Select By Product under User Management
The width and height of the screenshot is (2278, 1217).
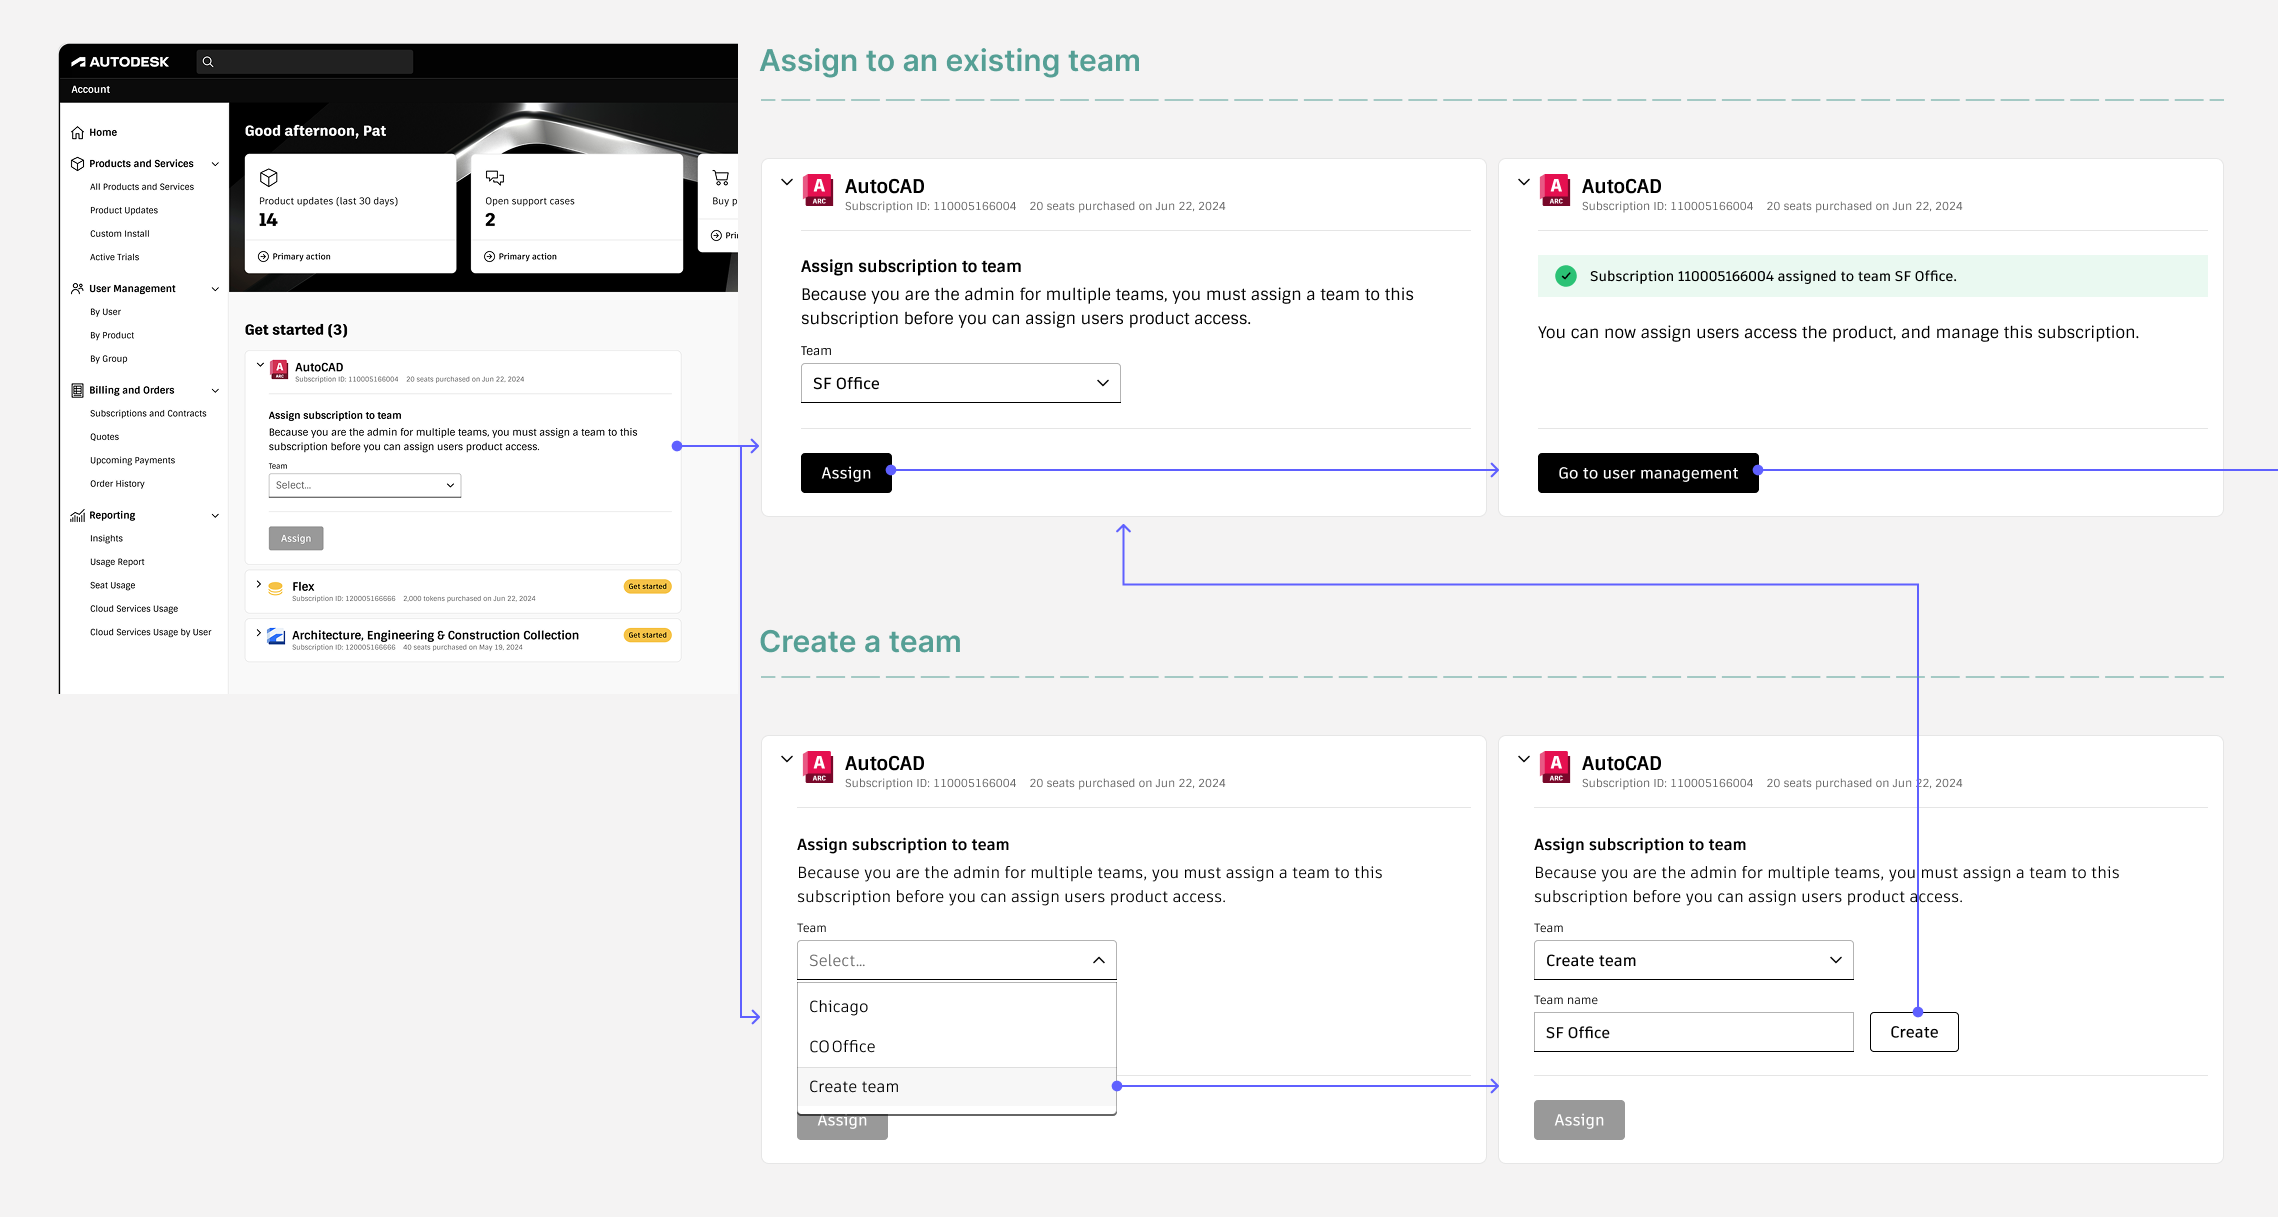click(112, 336)
